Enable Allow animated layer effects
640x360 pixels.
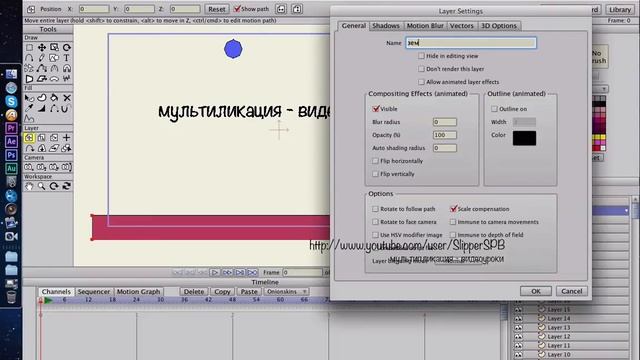421,82
